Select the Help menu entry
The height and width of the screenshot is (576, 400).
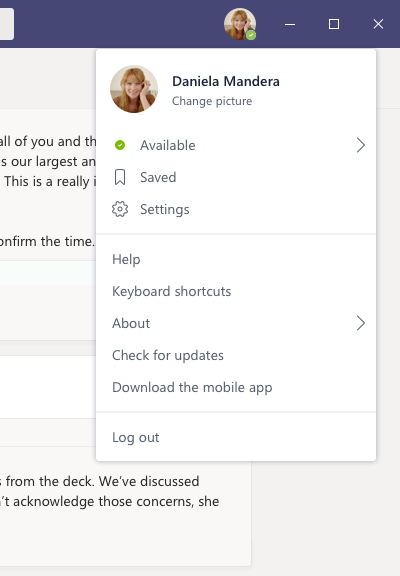[x=236, y=259]
